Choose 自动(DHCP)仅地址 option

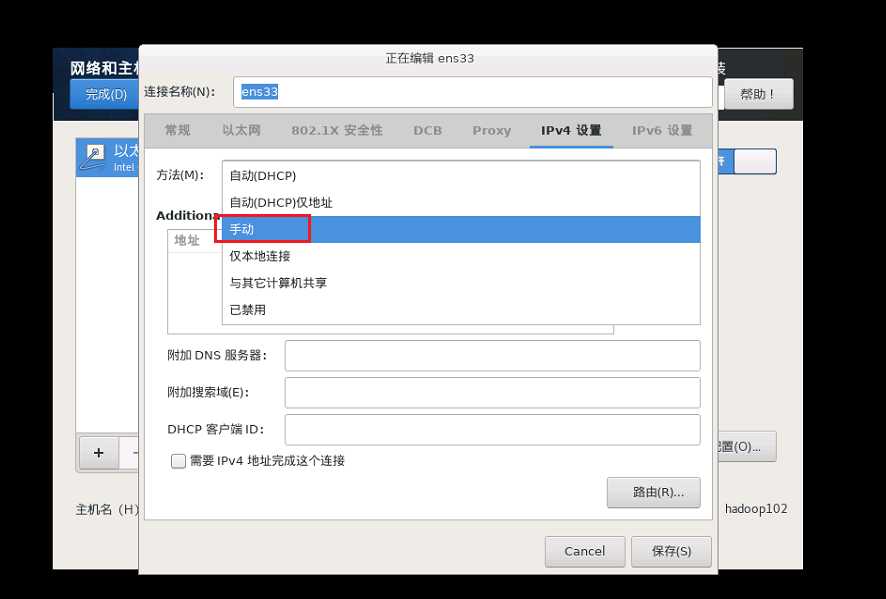[461, 202]
